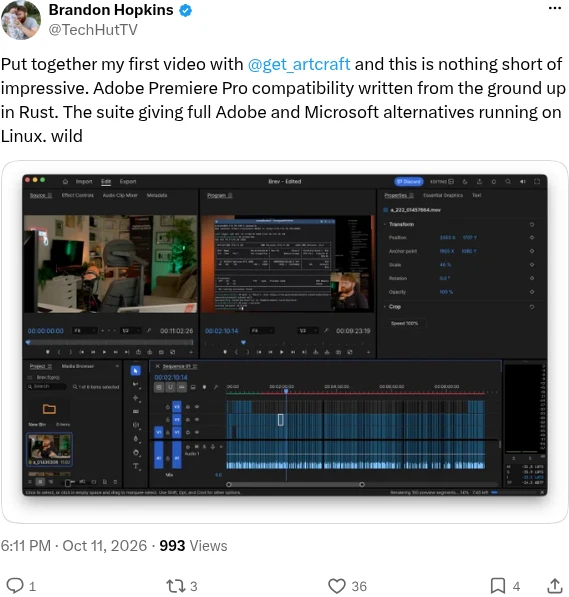Reset the Transform properties
The height and width of the screenshot is (597, 569).
pyautogui.click(x=532, y=225)
